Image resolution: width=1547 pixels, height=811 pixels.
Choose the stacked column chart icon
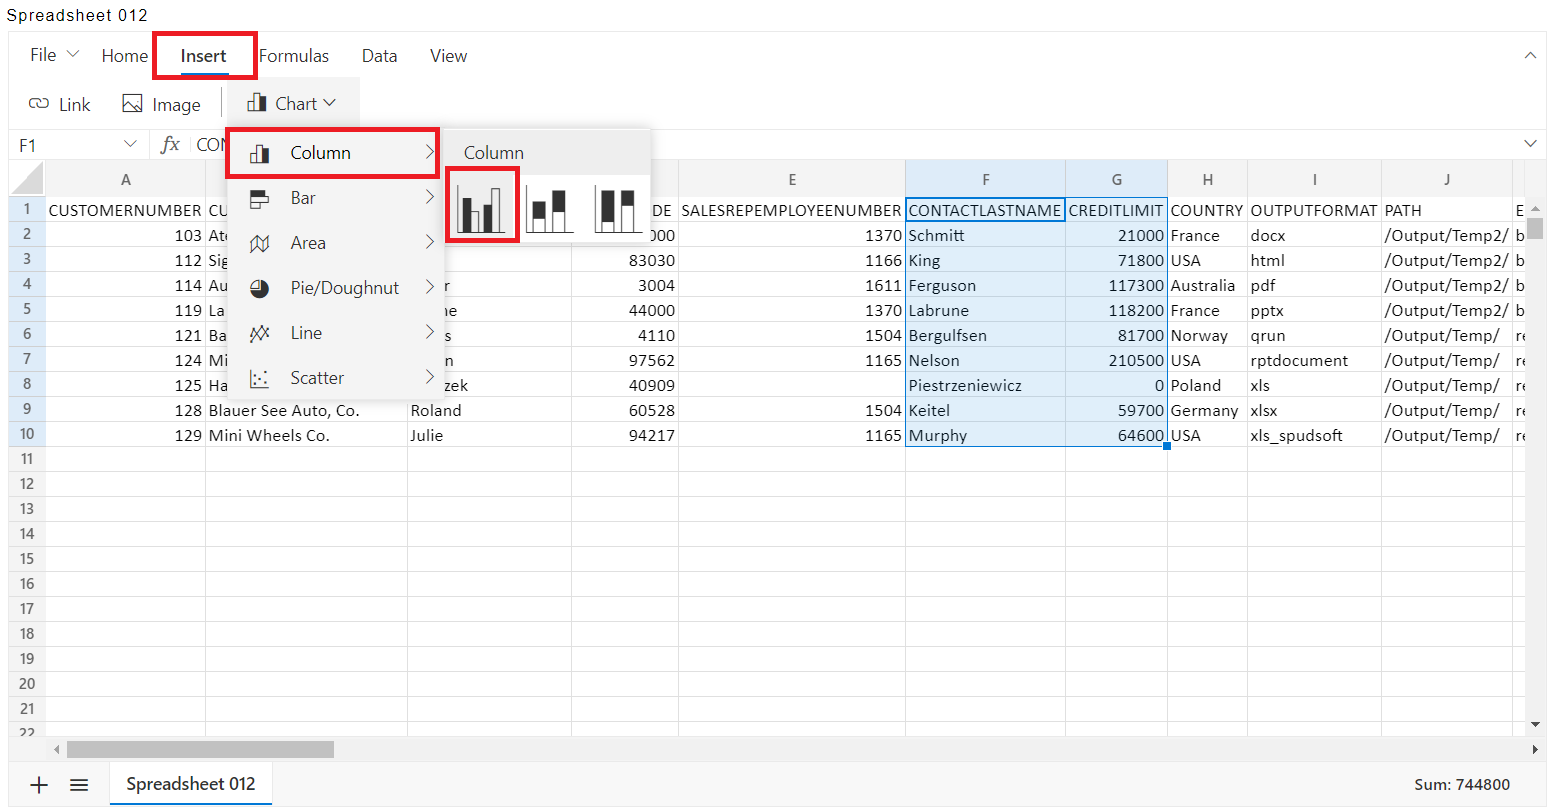tap(549, 208)
